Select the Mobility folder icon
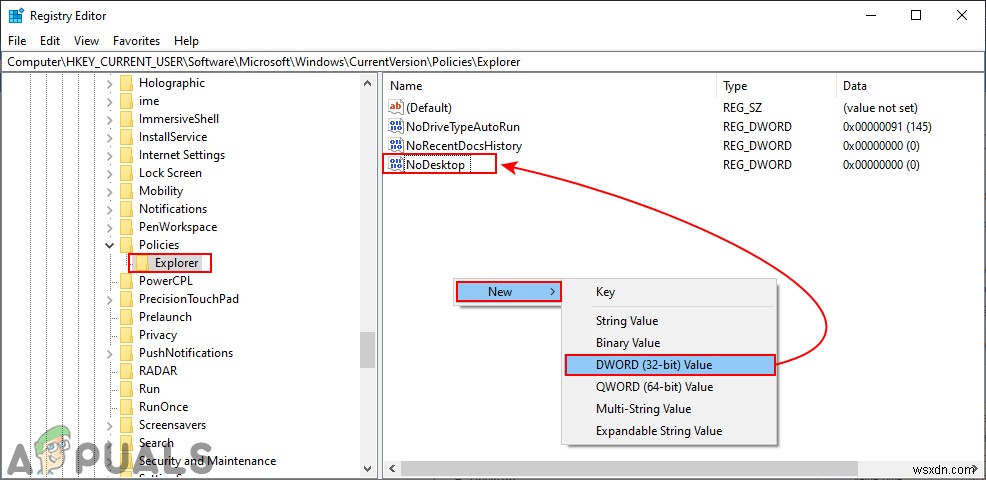The height and width of the screenshot is (480, 986). [126, 191]
